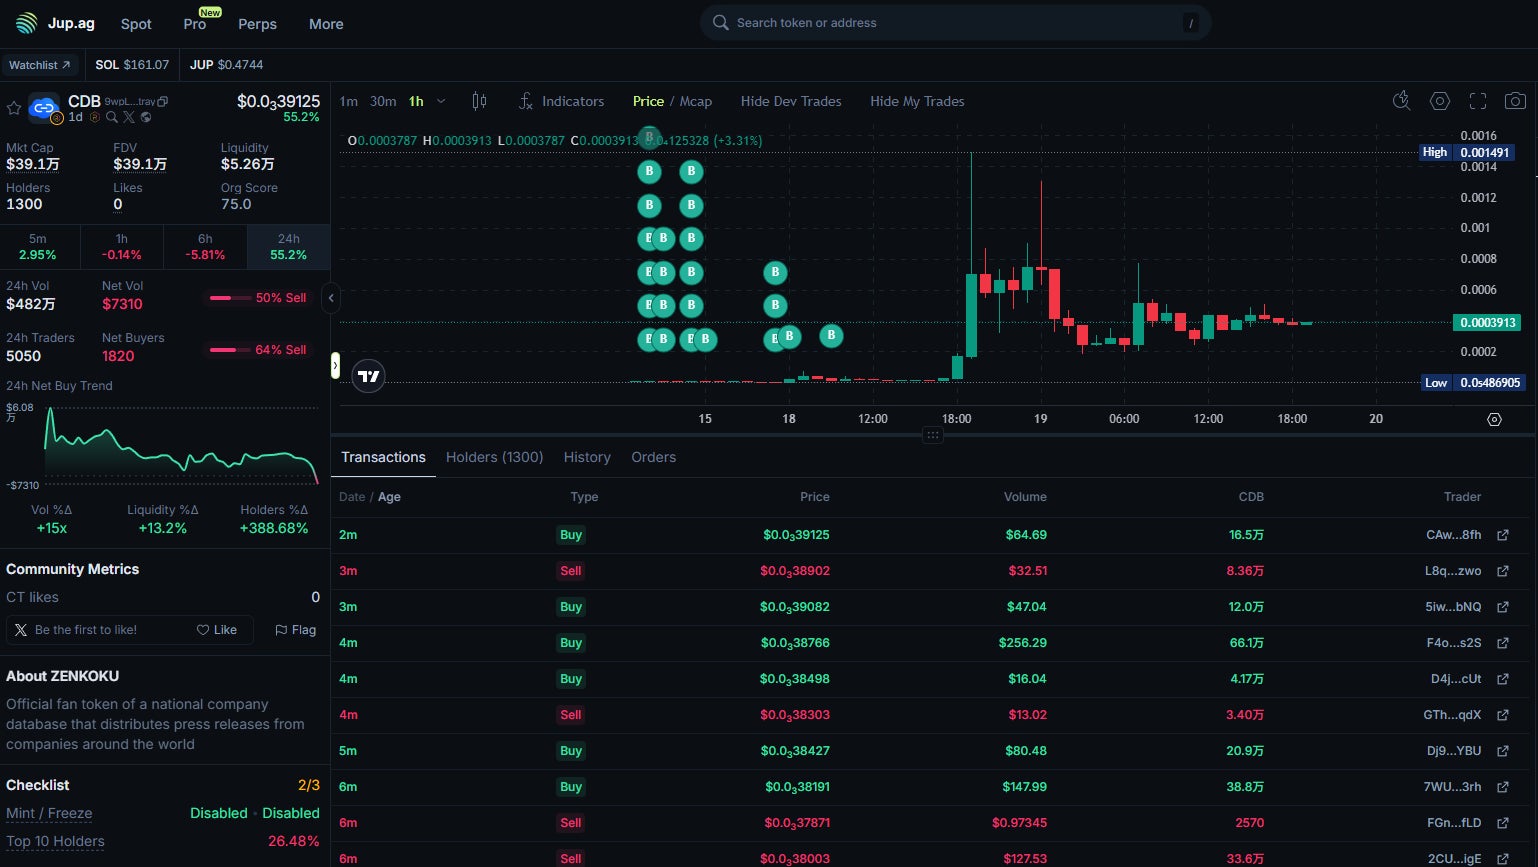Open explorer link for trader Dj9...YBU
Image resolution: width=1538 pixels, height=867 pixels.
tap(1502, 751)
